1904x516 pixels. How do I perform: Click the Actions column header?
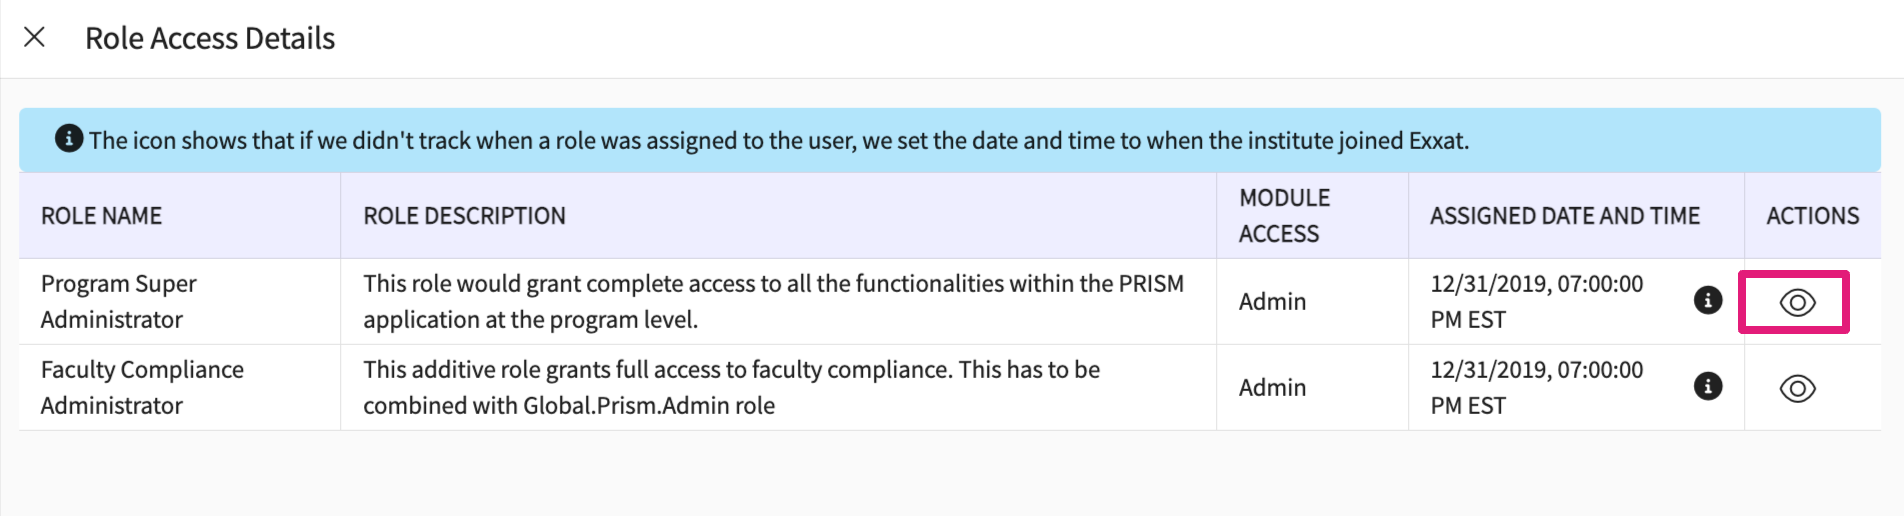pos(1812,216)
